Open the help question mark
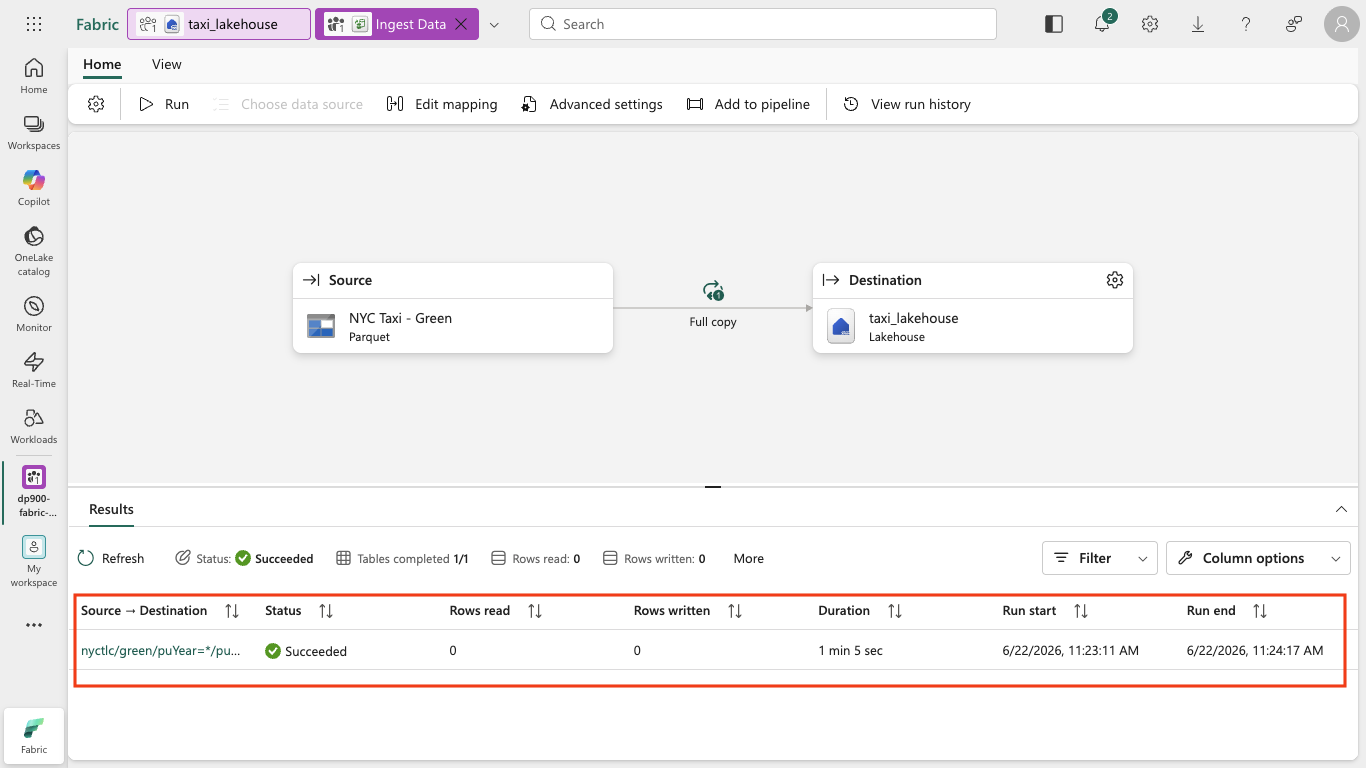1366x768 pixels. [1246, 24]
